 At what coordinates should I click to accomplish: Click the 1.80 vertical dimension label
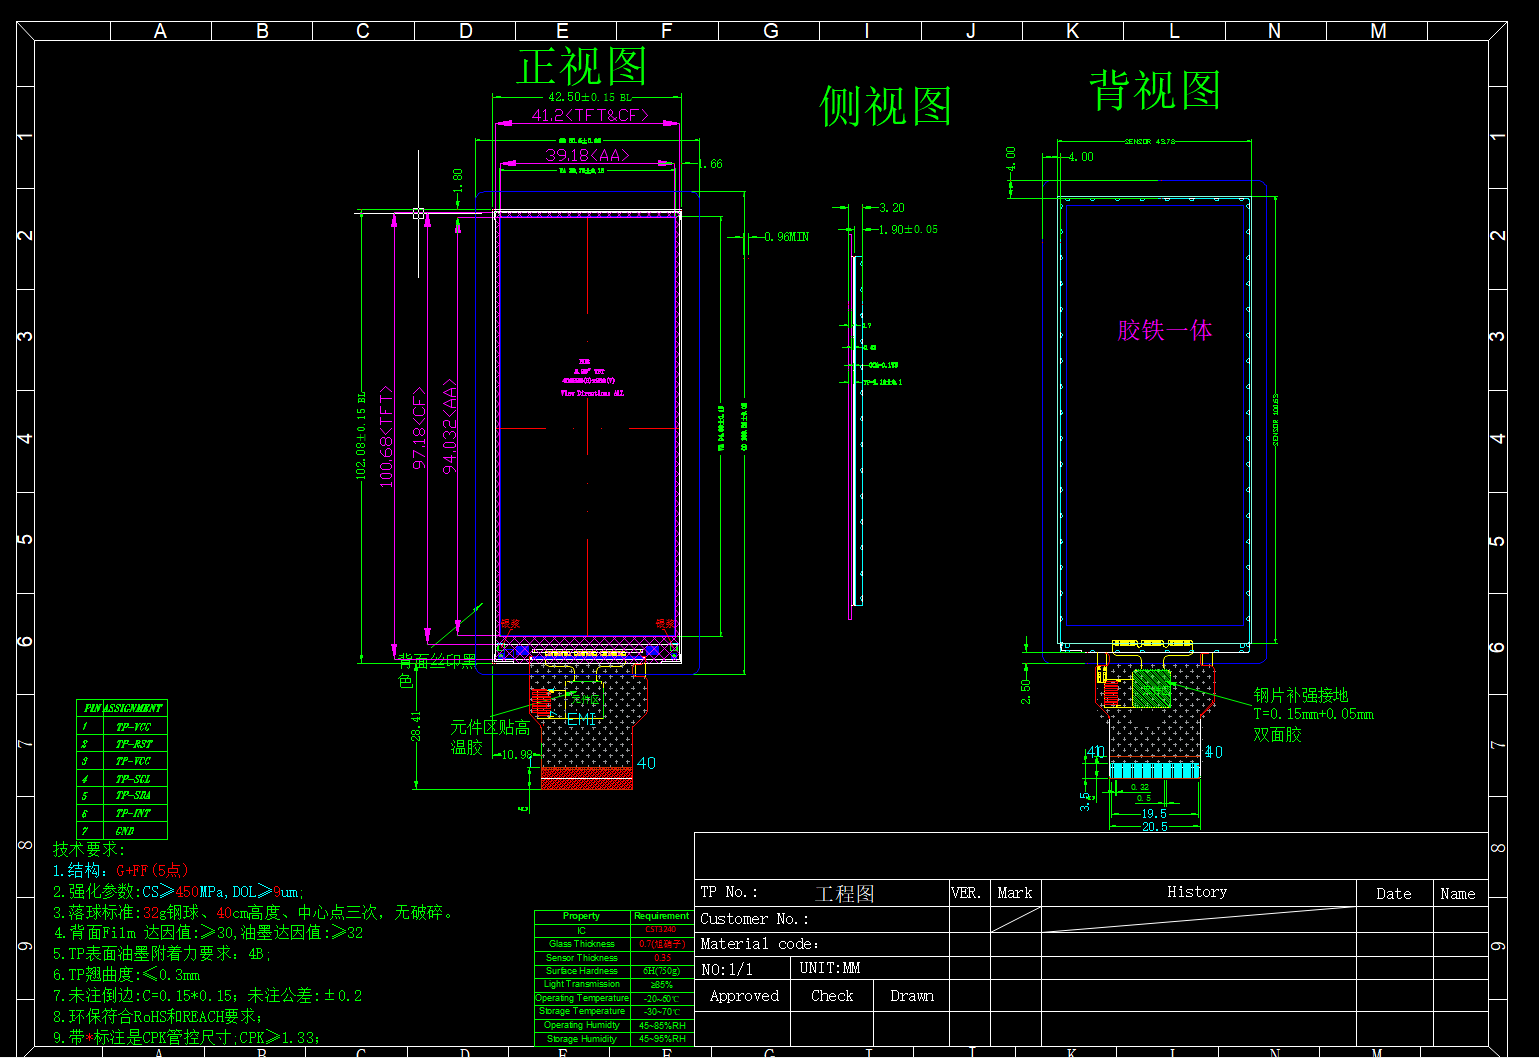[458, 181]
